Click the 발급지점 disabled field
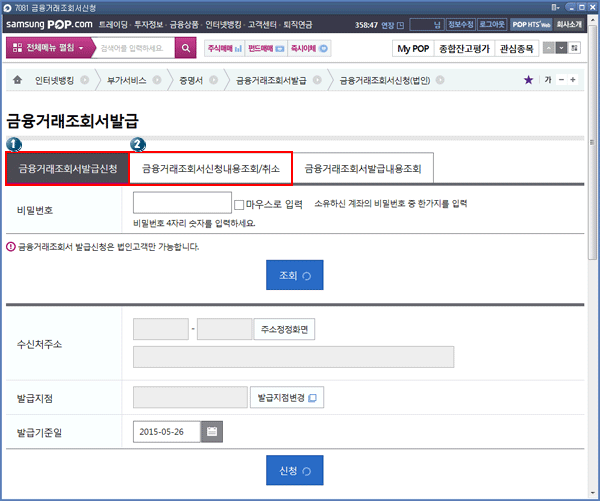The width and height of the screenshot is (600, 501). pyautogui.click(x=190, y=397)
